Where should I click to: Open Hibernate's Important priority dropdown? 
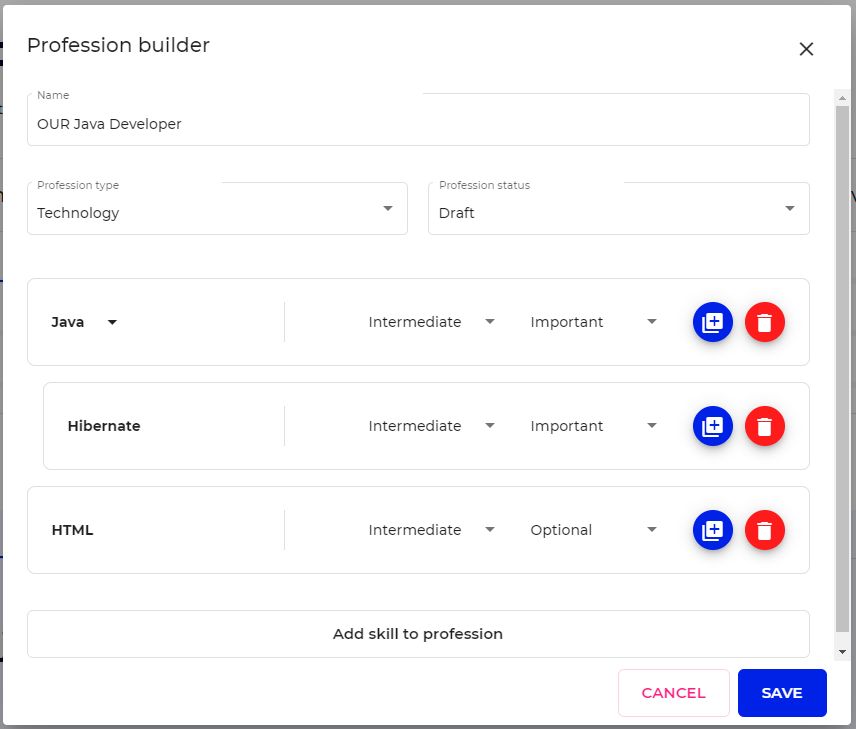click(593, 426)
